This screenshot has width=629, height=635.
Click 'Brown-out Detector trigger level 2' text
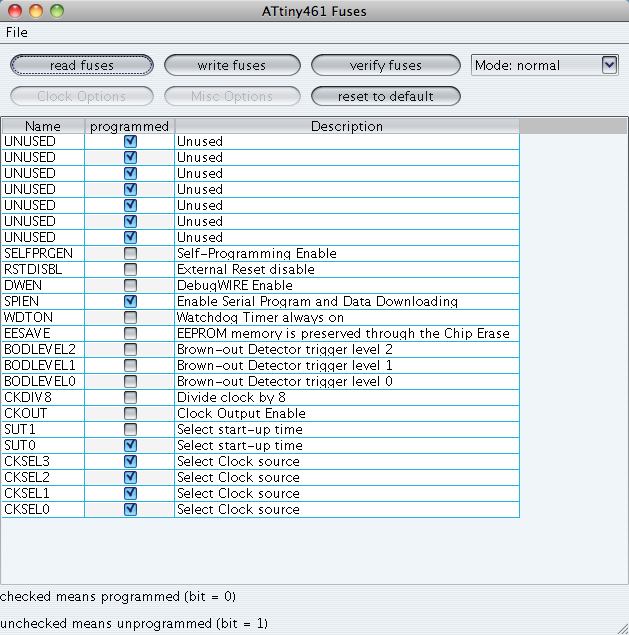tap(285, 349)
